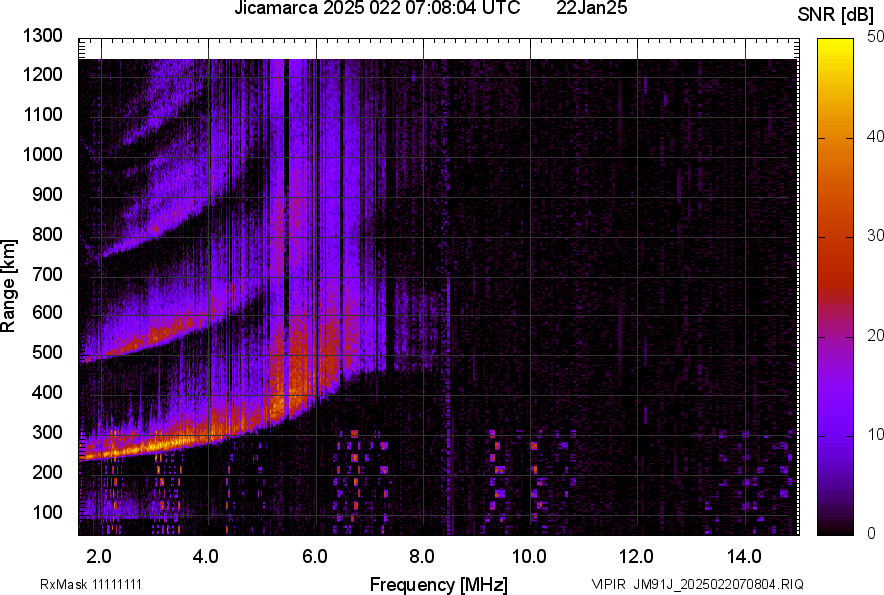This screenshot has height=595, width=884.
Task: Click the 'Range [km]' axis label
Action: [8, 286]
